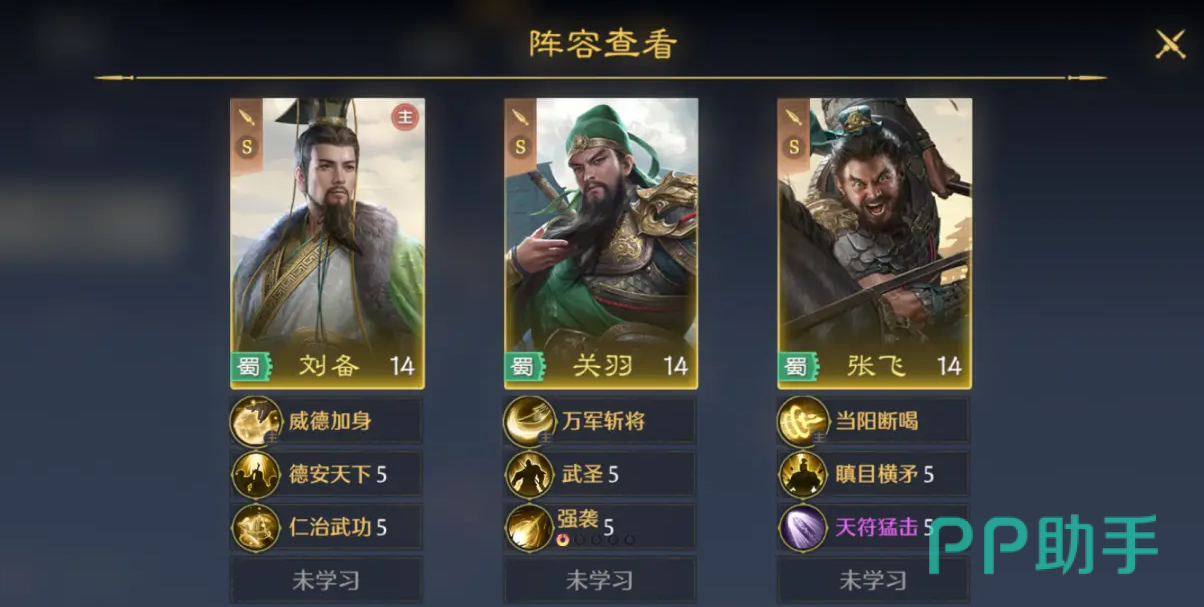Click the red 主 leader badge on 刘备
Screen dimensions: 1204x607
404,118
